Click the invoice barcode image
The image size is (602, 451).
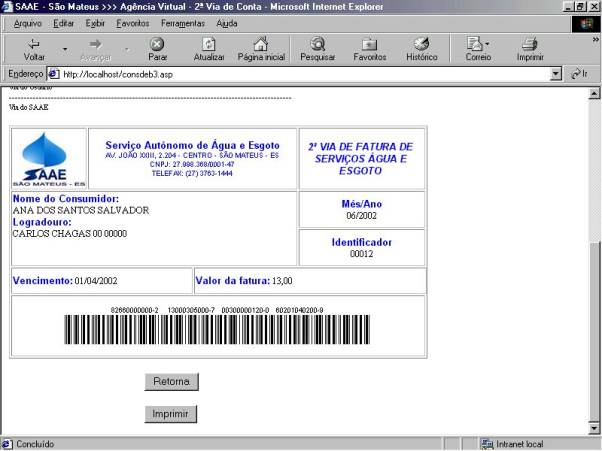point(217,330)
